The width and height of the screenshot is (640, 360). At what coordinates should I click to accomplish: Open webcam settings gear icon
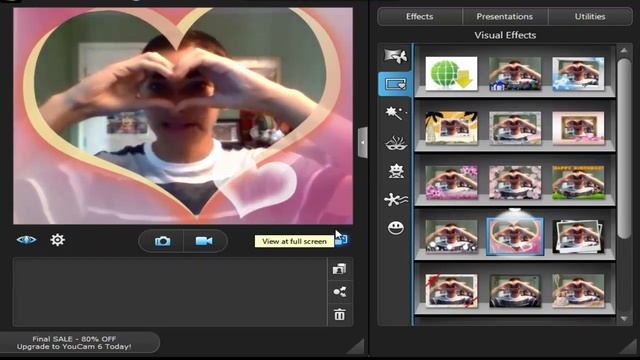[x=58, y=240]
